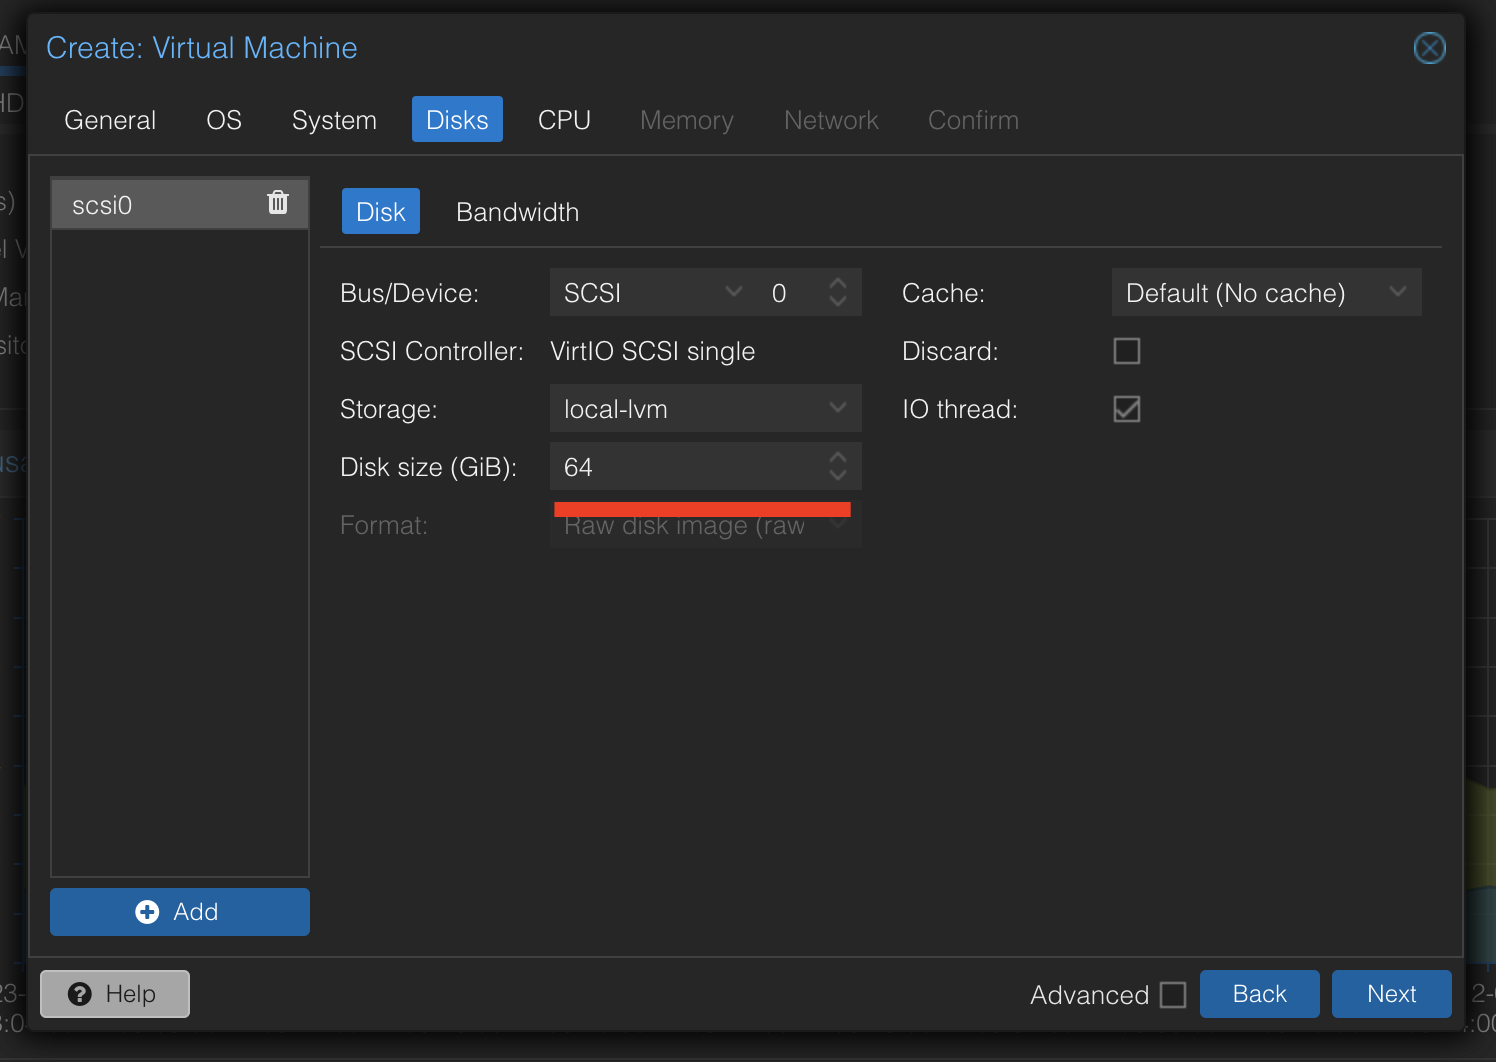1496x1062 pixels.
Task: Select the Disk sub-tab
Action: point(381,212)
